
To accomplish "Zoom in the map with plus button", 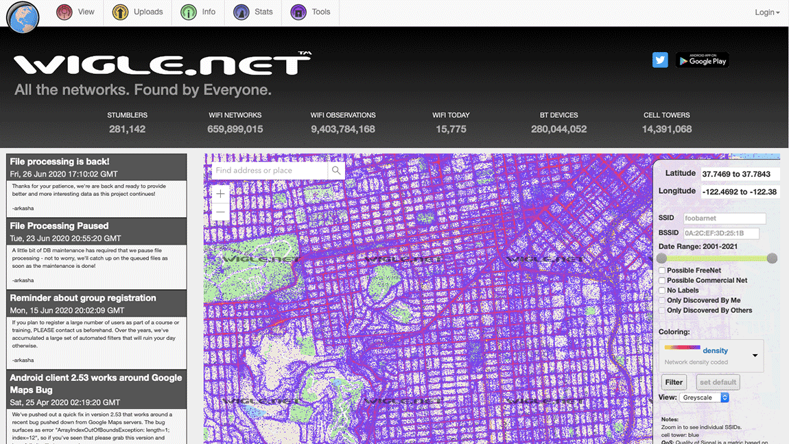I will (220, 194).
